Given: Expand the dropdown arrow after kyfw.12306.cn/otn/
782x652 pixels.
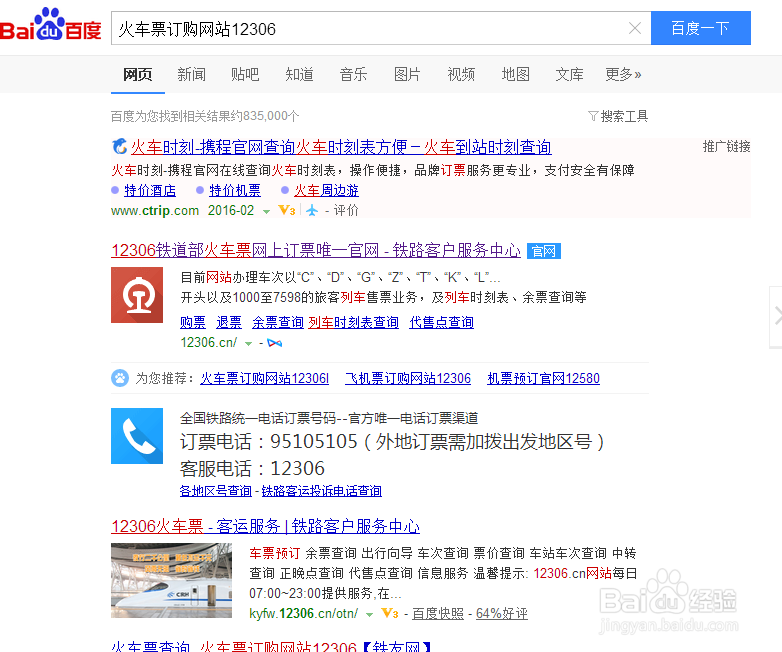Looking at the screenshot, I should pyautogui.click(x=370, y=615).
